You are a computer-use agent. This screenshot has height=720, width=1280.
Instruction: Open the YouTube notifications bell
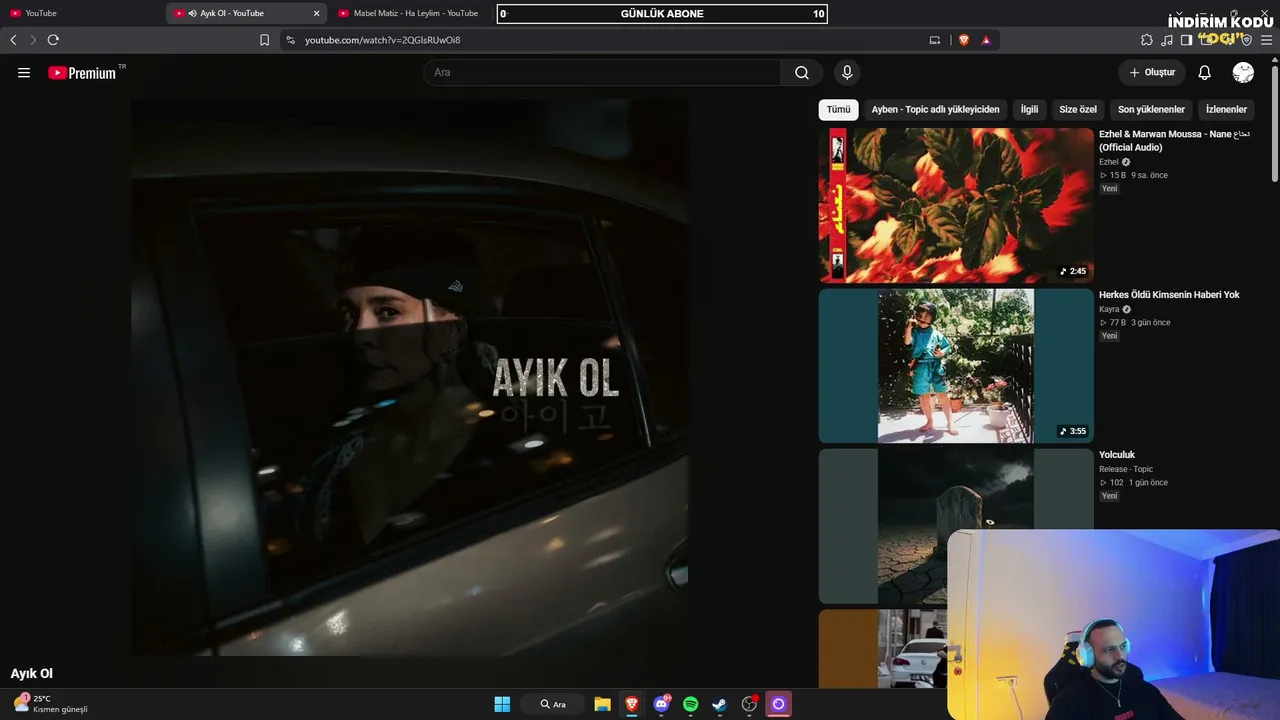(1205, 73)
